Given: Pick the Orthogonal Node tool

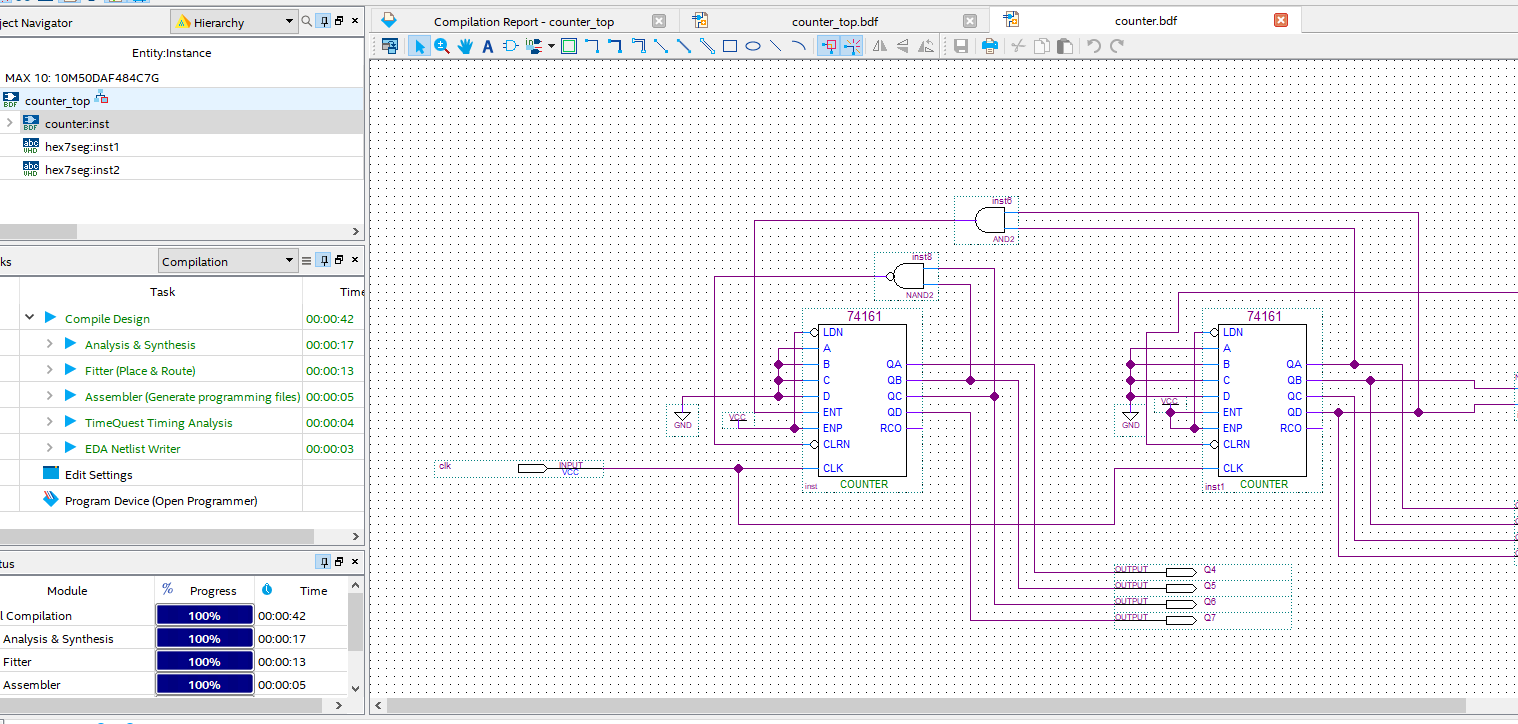Looking at the screenshot, I should click(592, 46).
